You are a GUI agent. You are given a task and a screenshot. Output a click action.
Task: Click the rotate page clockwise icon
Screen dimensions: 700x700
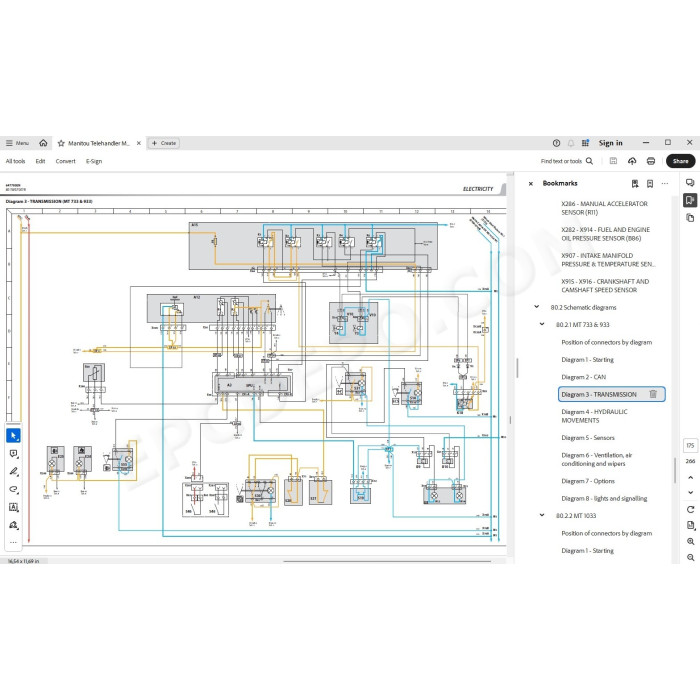691,509
